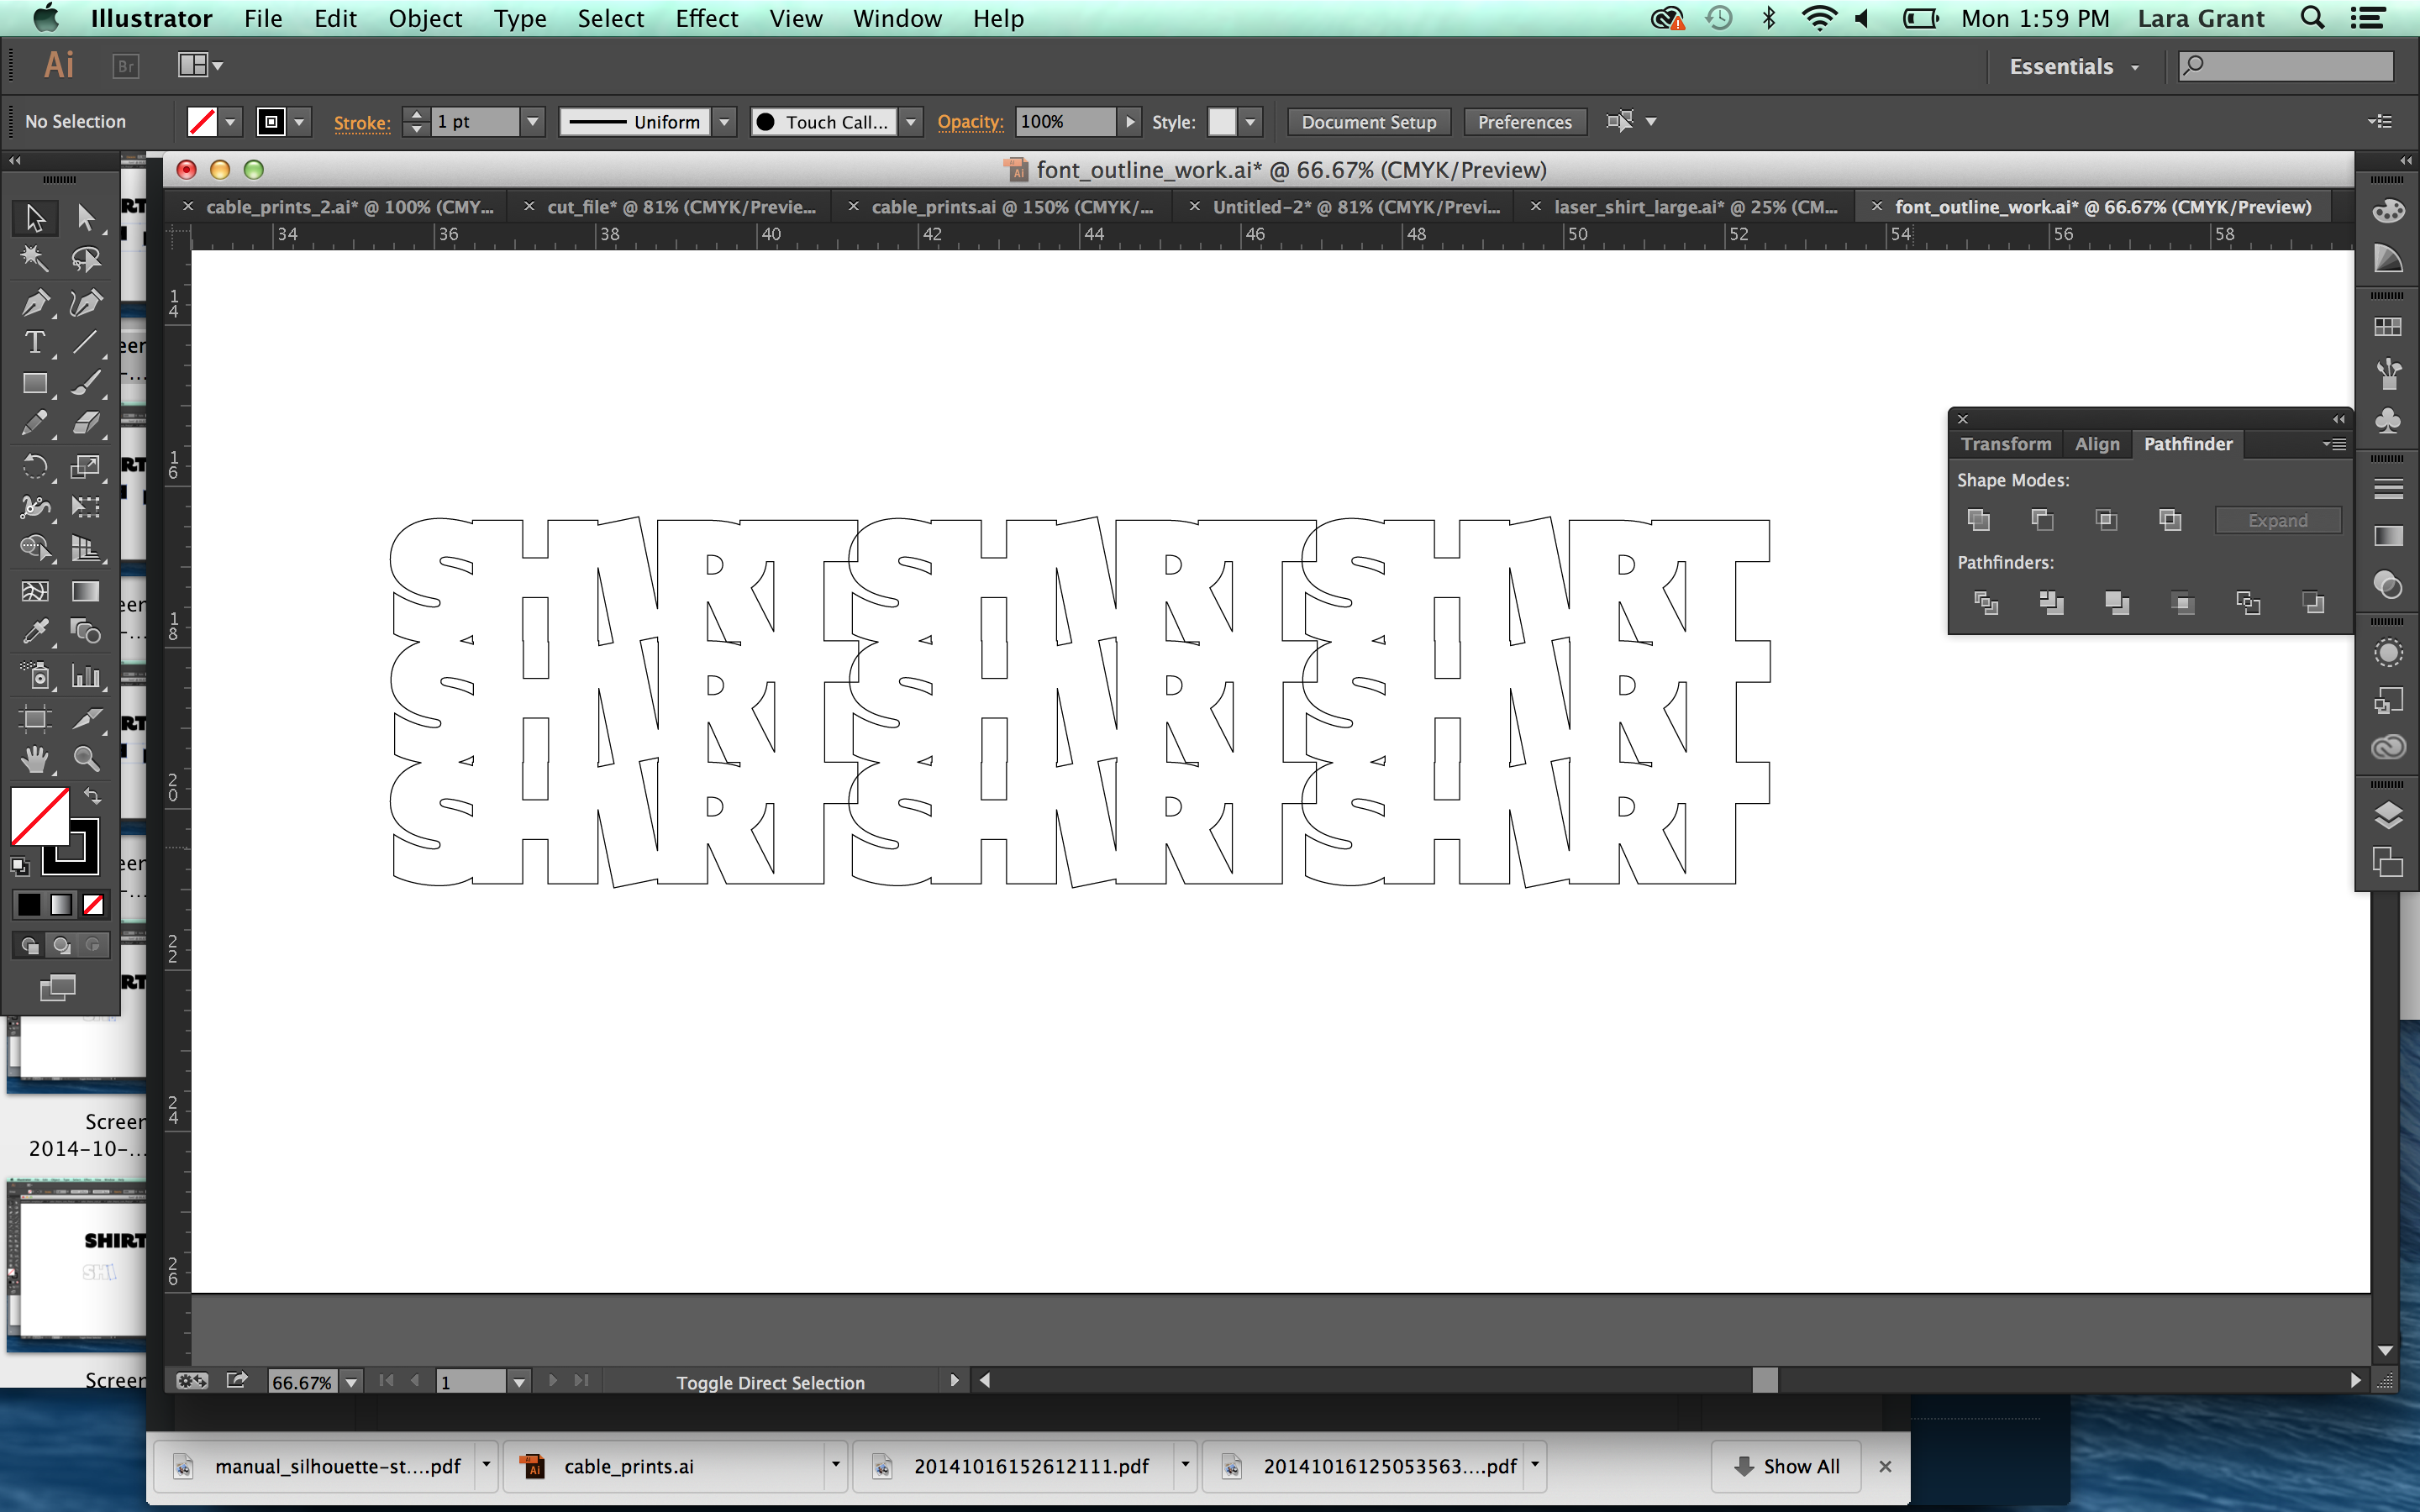Select the Shape Builder tool
Screen dimensions: 2420x1512
pyautogui.click(x=35, y=548)
